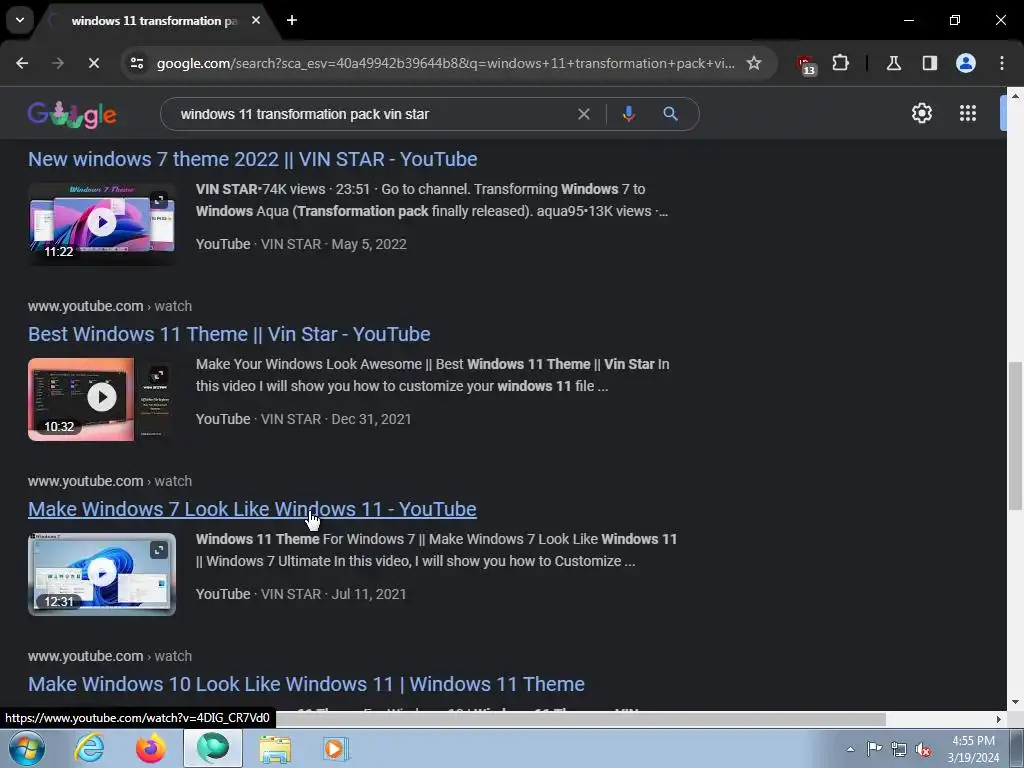Click the Google search text field
Screen dimensions: 1024x768
coord(372,114)
